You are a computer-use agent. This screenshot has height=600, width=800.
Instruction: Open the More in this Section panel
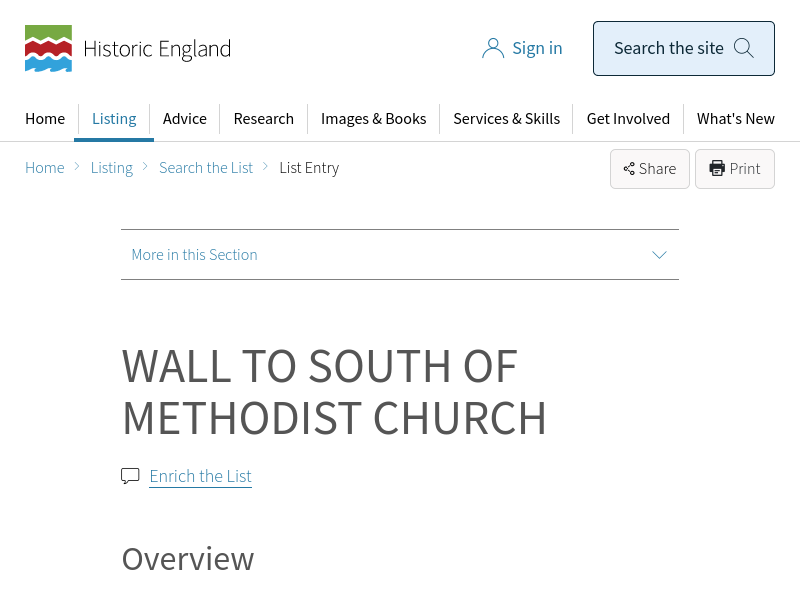(194, 255)
